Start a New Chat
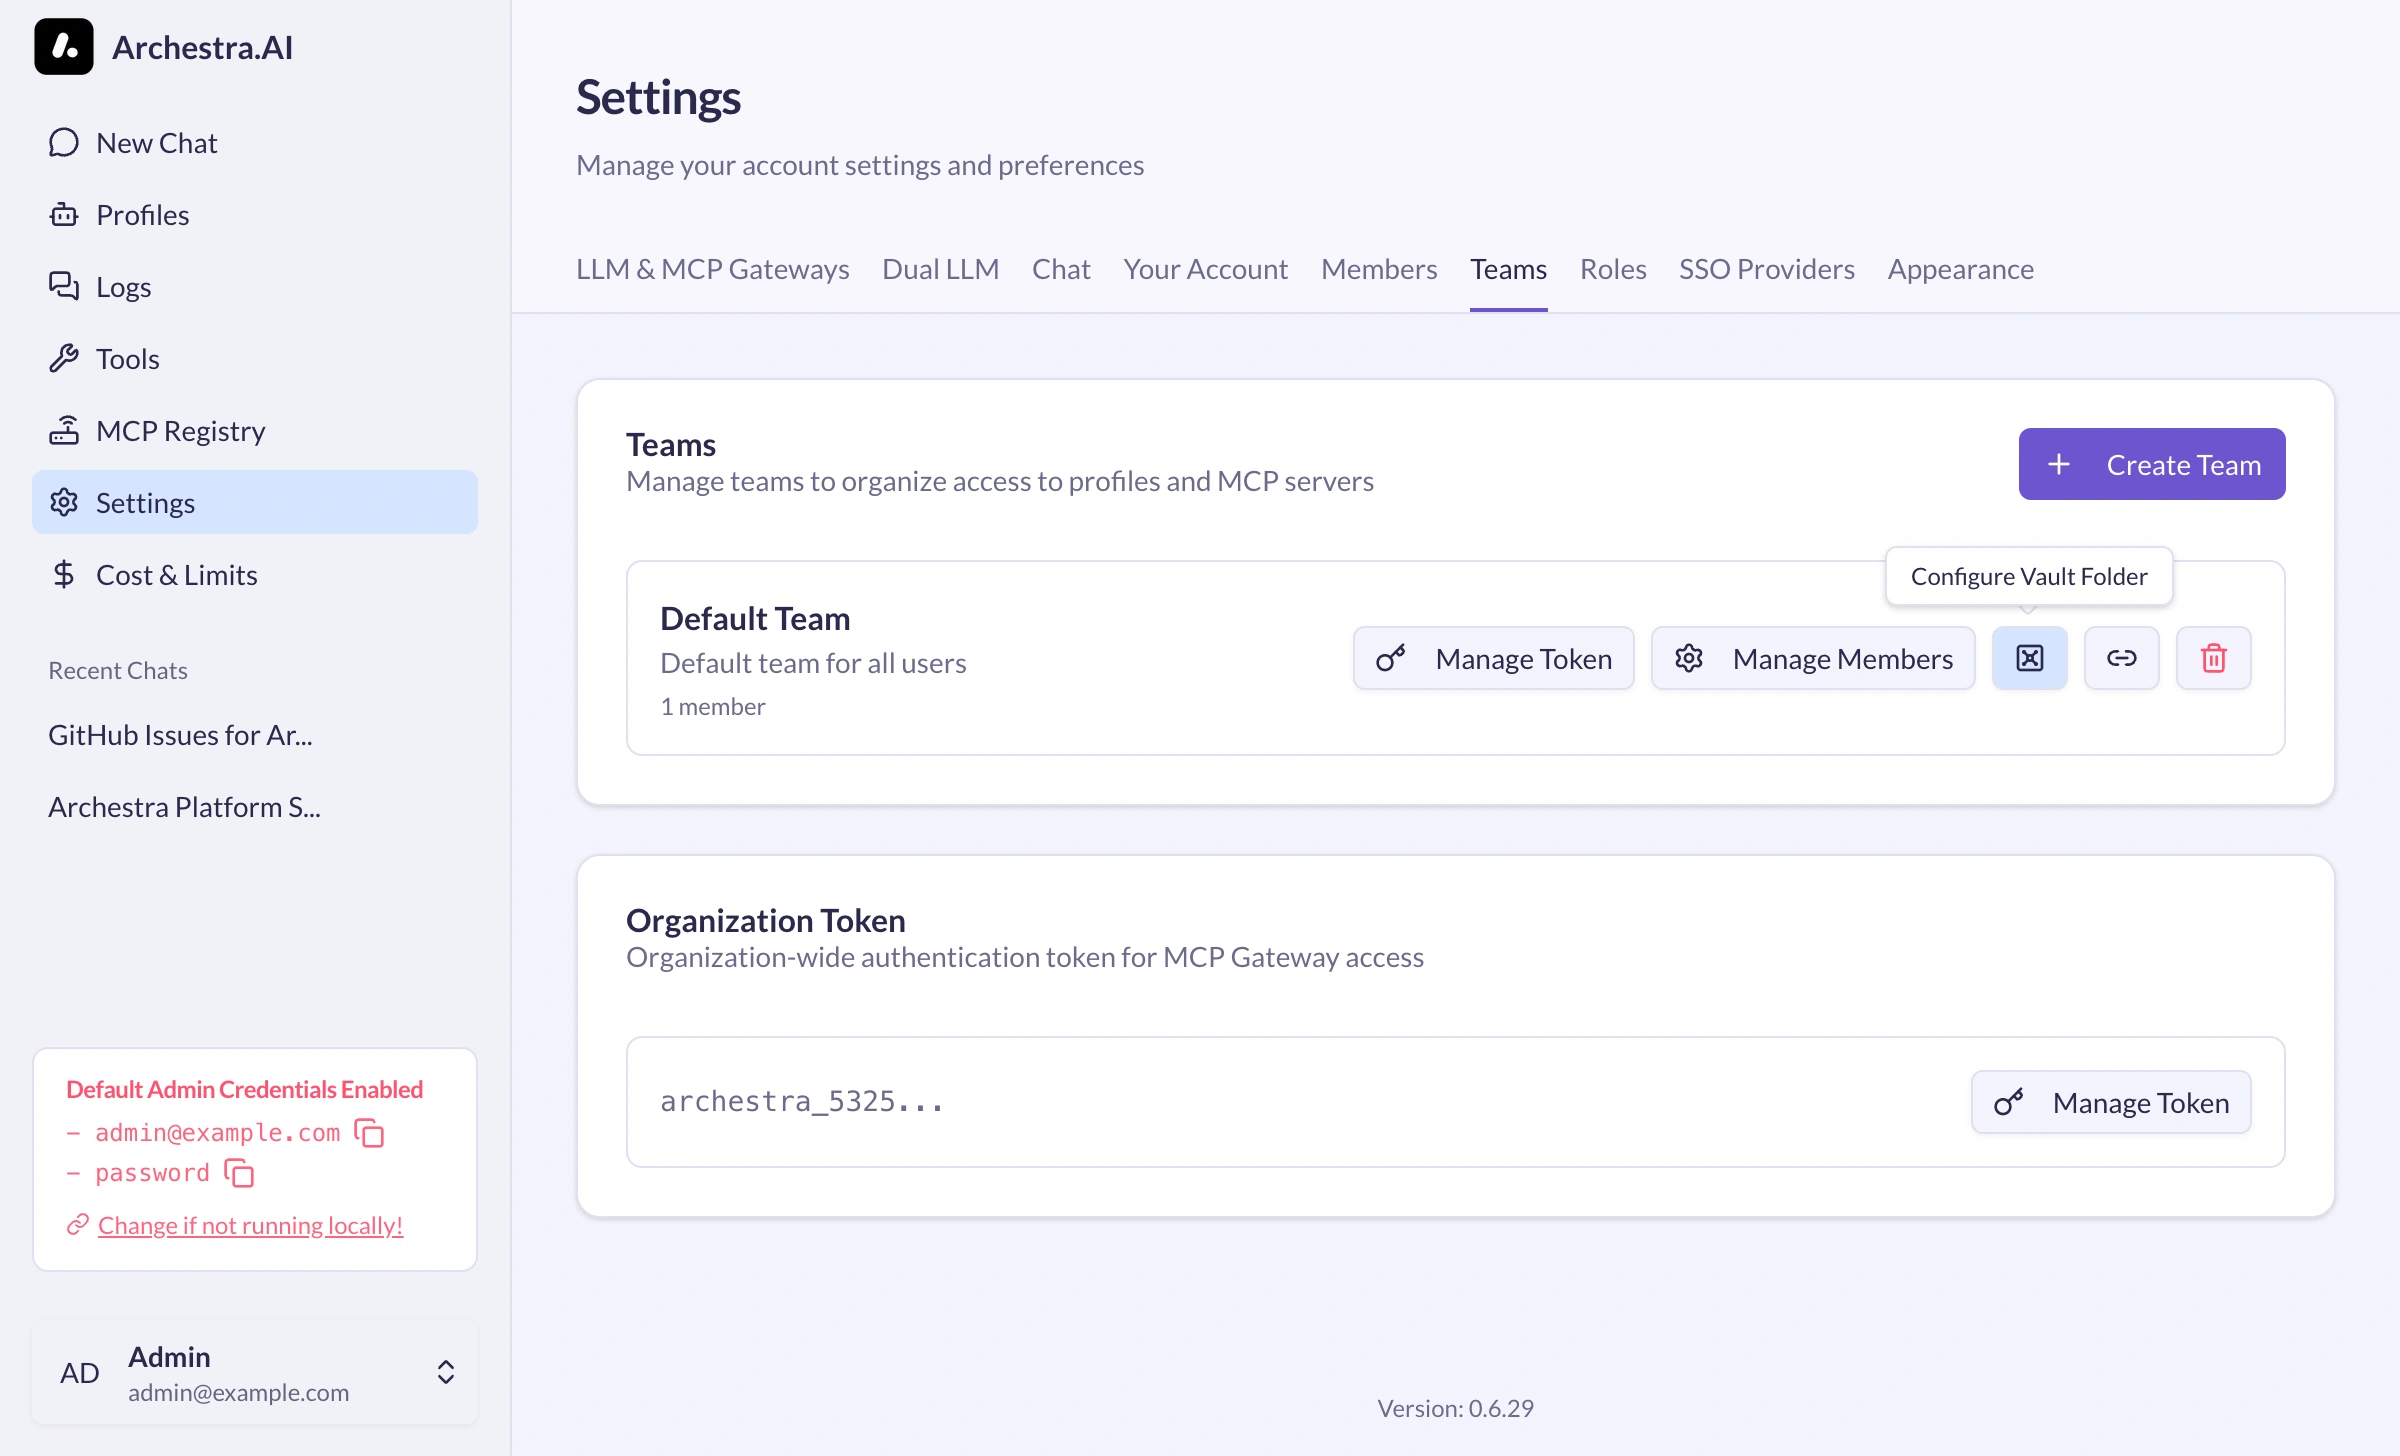 click(156, 143)
